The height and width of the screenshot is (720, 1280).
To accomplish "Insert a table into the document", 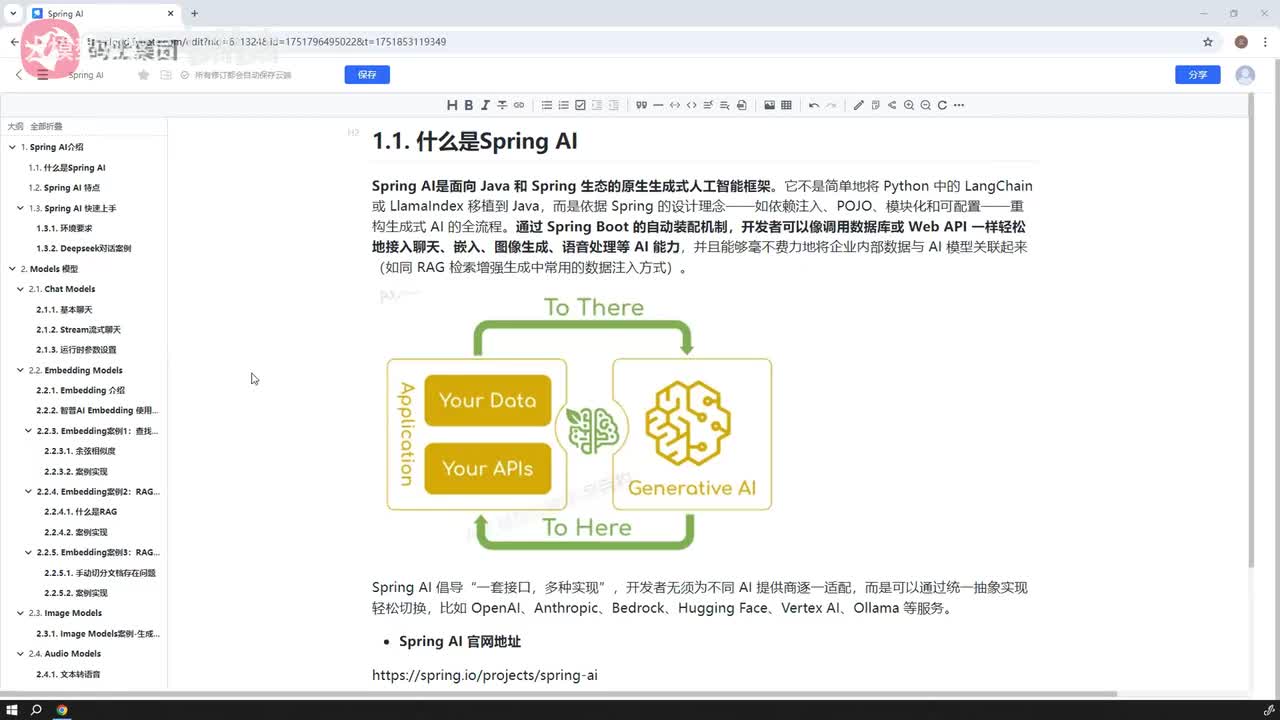I will [786, 105].
